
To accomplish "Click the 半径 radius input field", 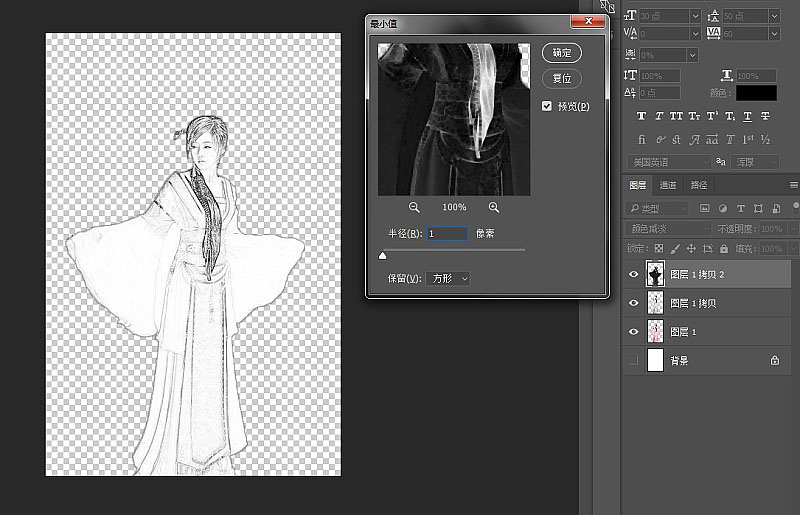I will pos(447,234).
